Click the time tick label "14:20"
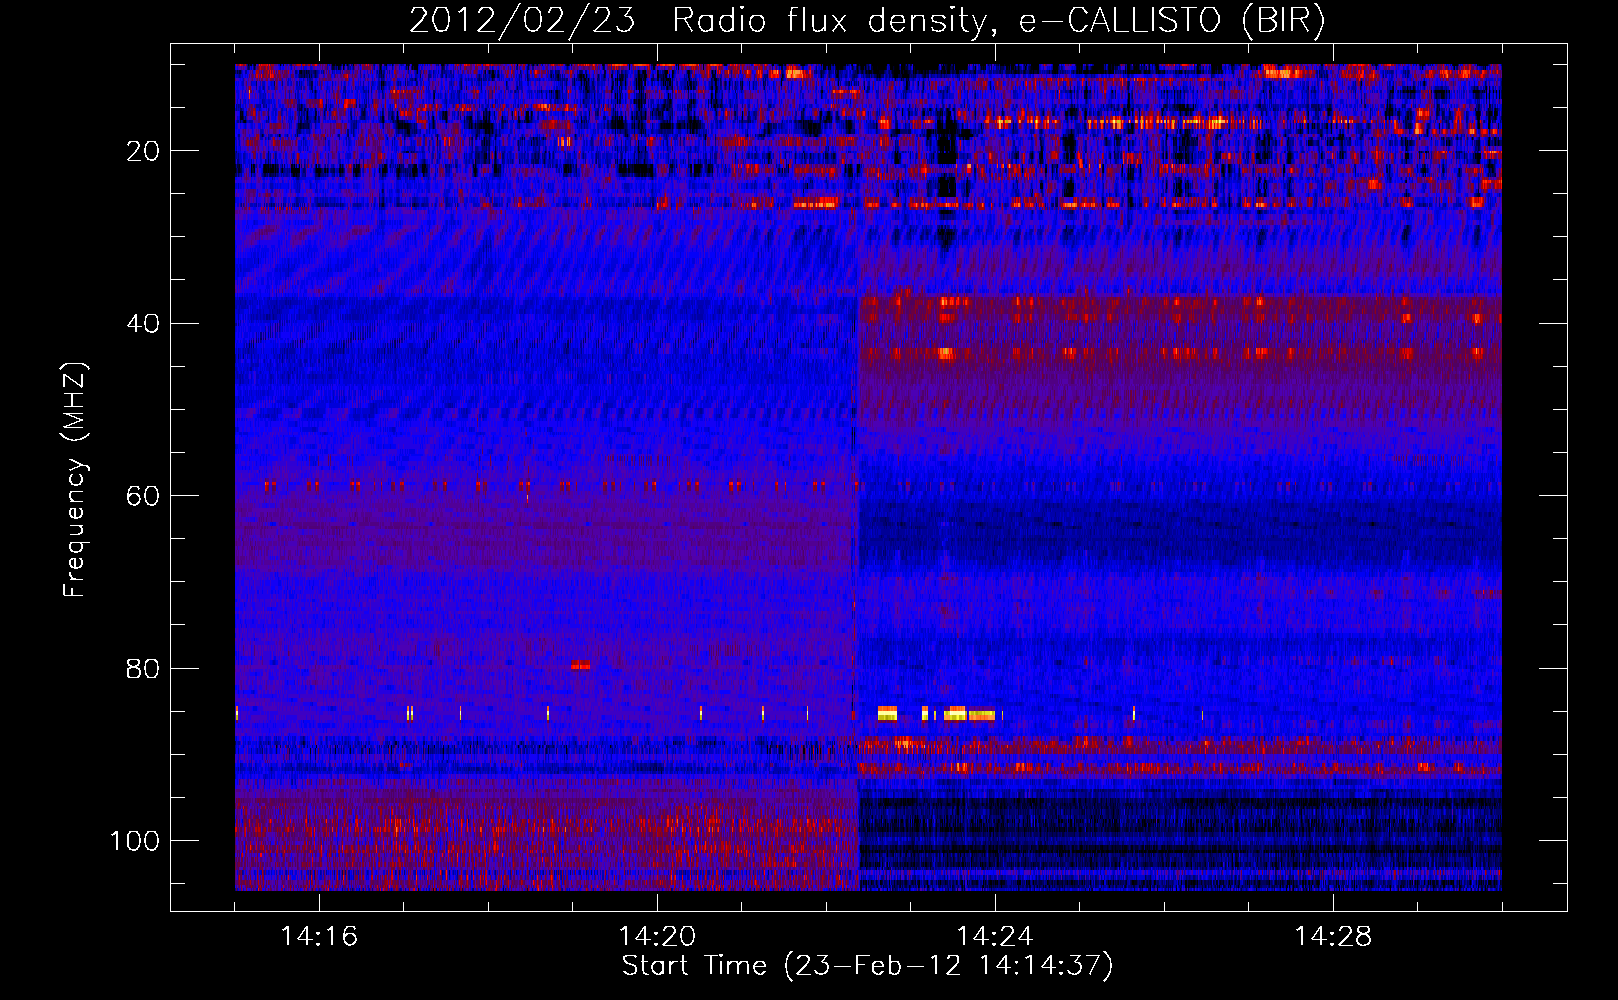This screenshot has width=1618, height=1000. 657,936
